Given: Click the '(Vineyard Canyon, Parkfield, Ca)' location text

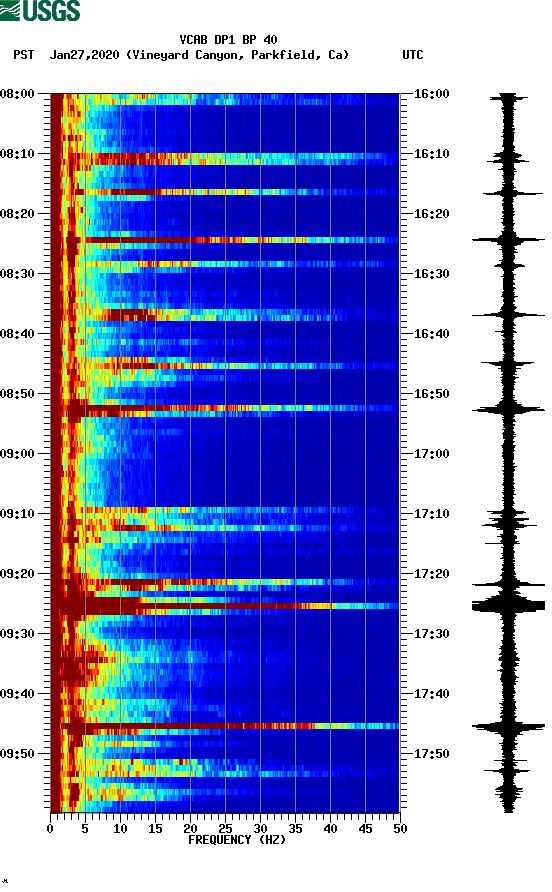Looking at the screenshot, I should [237, 55].
